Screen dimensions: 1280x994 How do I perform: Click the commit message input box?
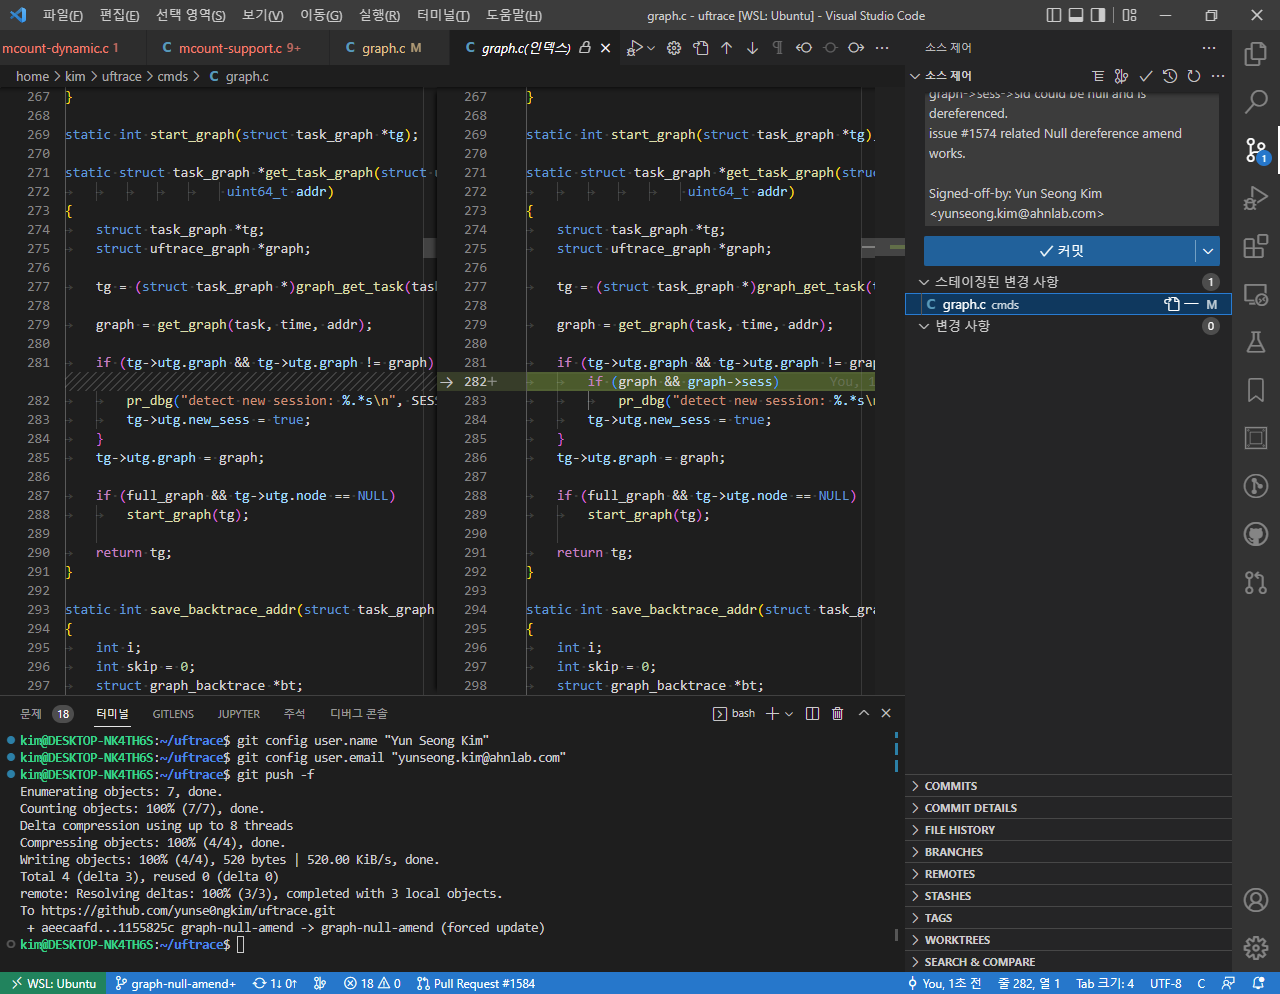[x=1071, y=160]
